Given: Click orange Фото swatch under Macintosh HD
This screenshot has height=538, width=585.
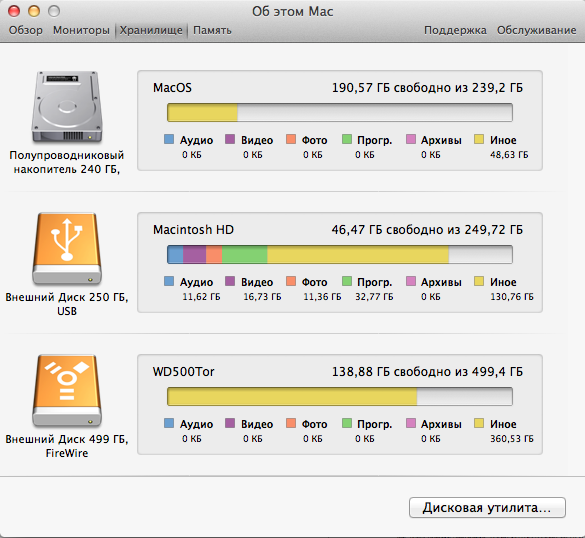Looking at the screenshot, I should coord(291,281).
